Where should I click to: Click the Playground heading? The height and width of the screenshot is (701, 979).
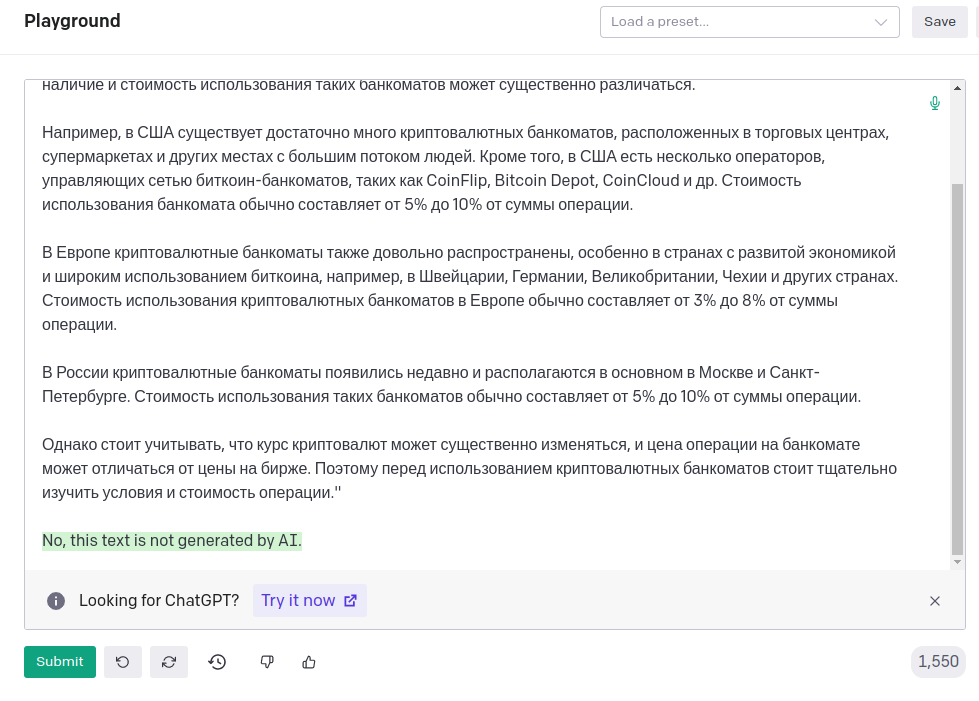[72, 21]
